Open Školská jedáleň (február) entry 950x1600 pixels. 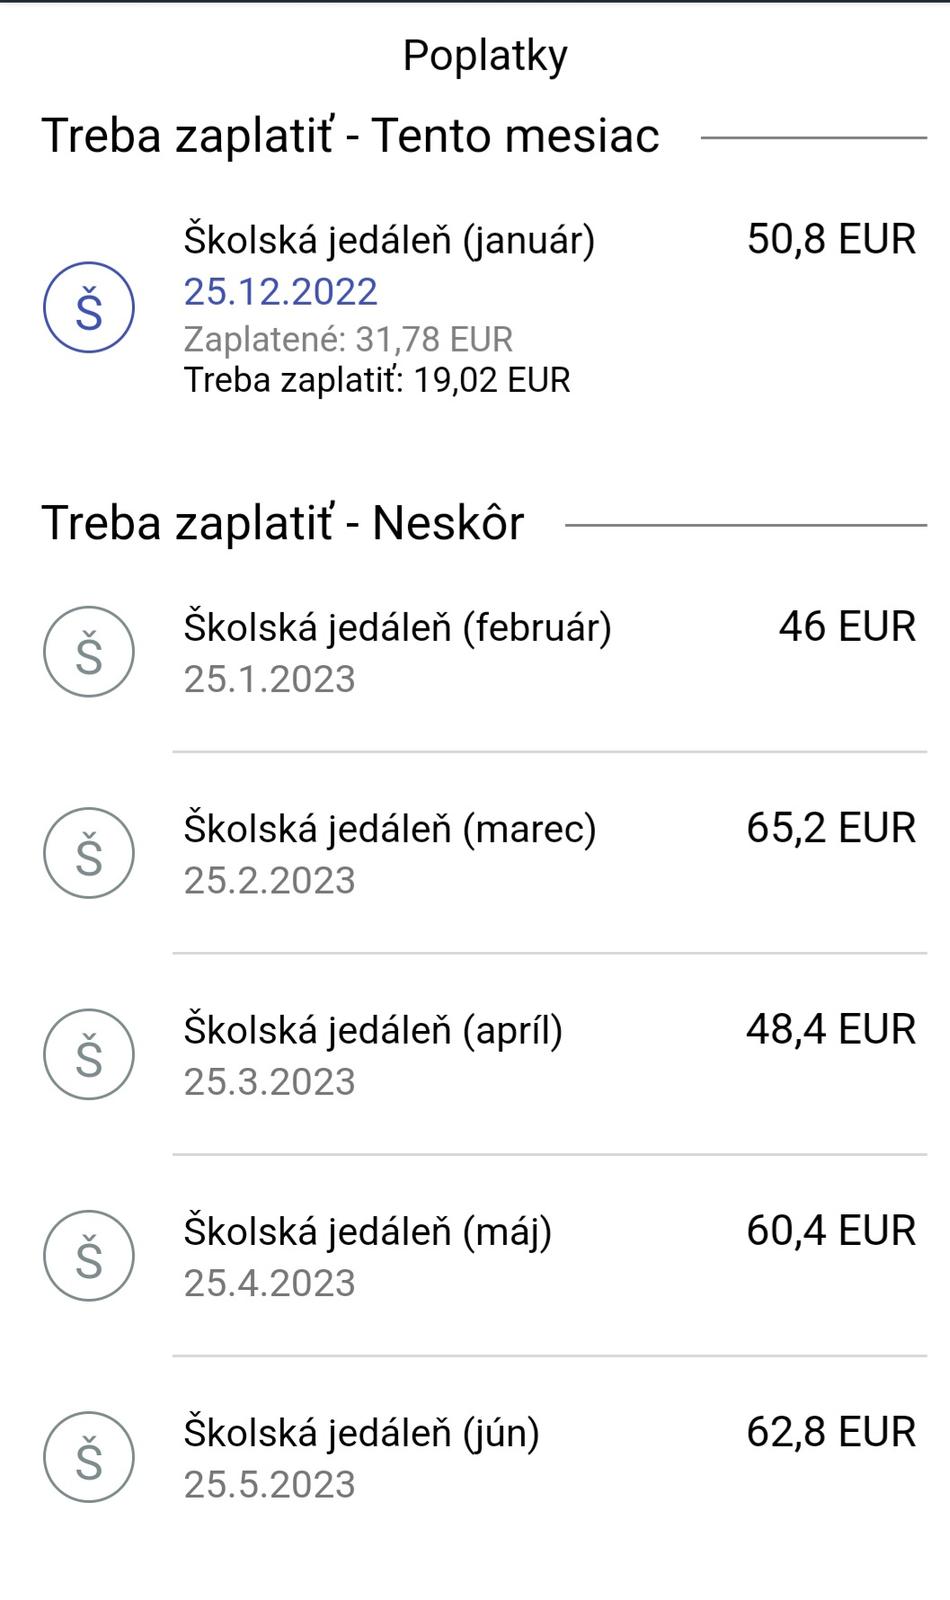point(397,628)
